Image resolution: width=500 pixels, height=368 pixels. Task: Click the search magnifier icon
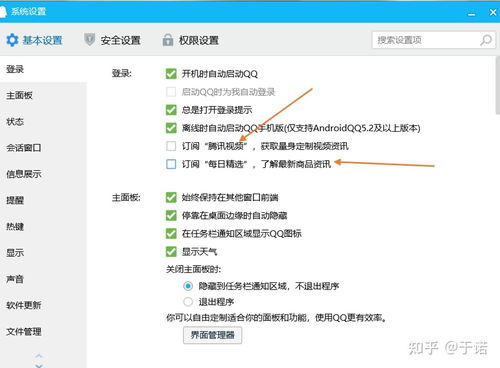tap(486, 40)
